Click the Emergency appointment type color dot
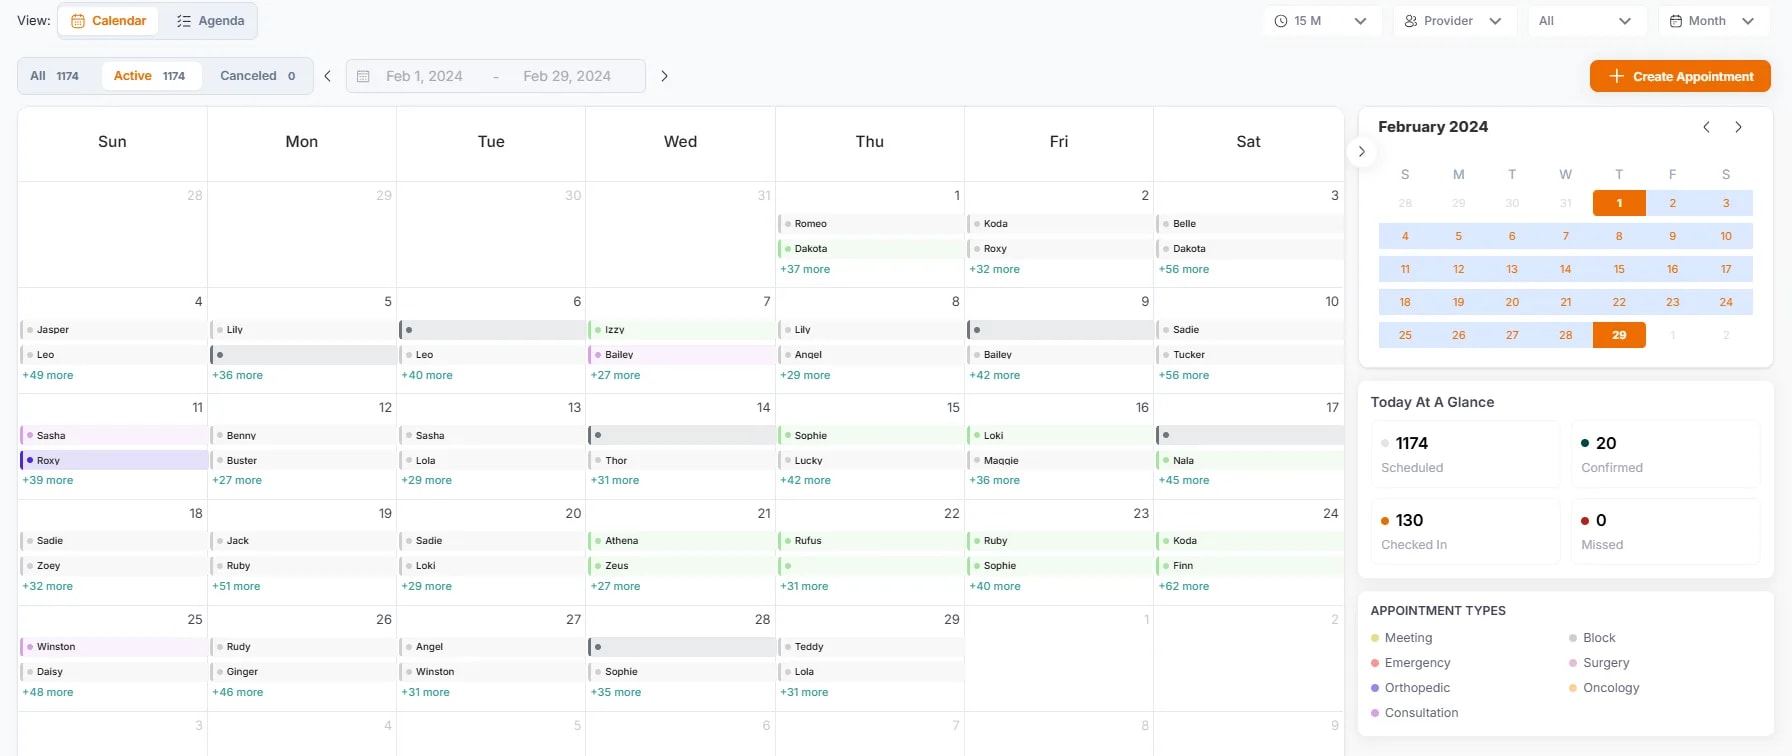Image resolution: width=1792 pixels, height=756 pixels. (x=1375, y=663)
